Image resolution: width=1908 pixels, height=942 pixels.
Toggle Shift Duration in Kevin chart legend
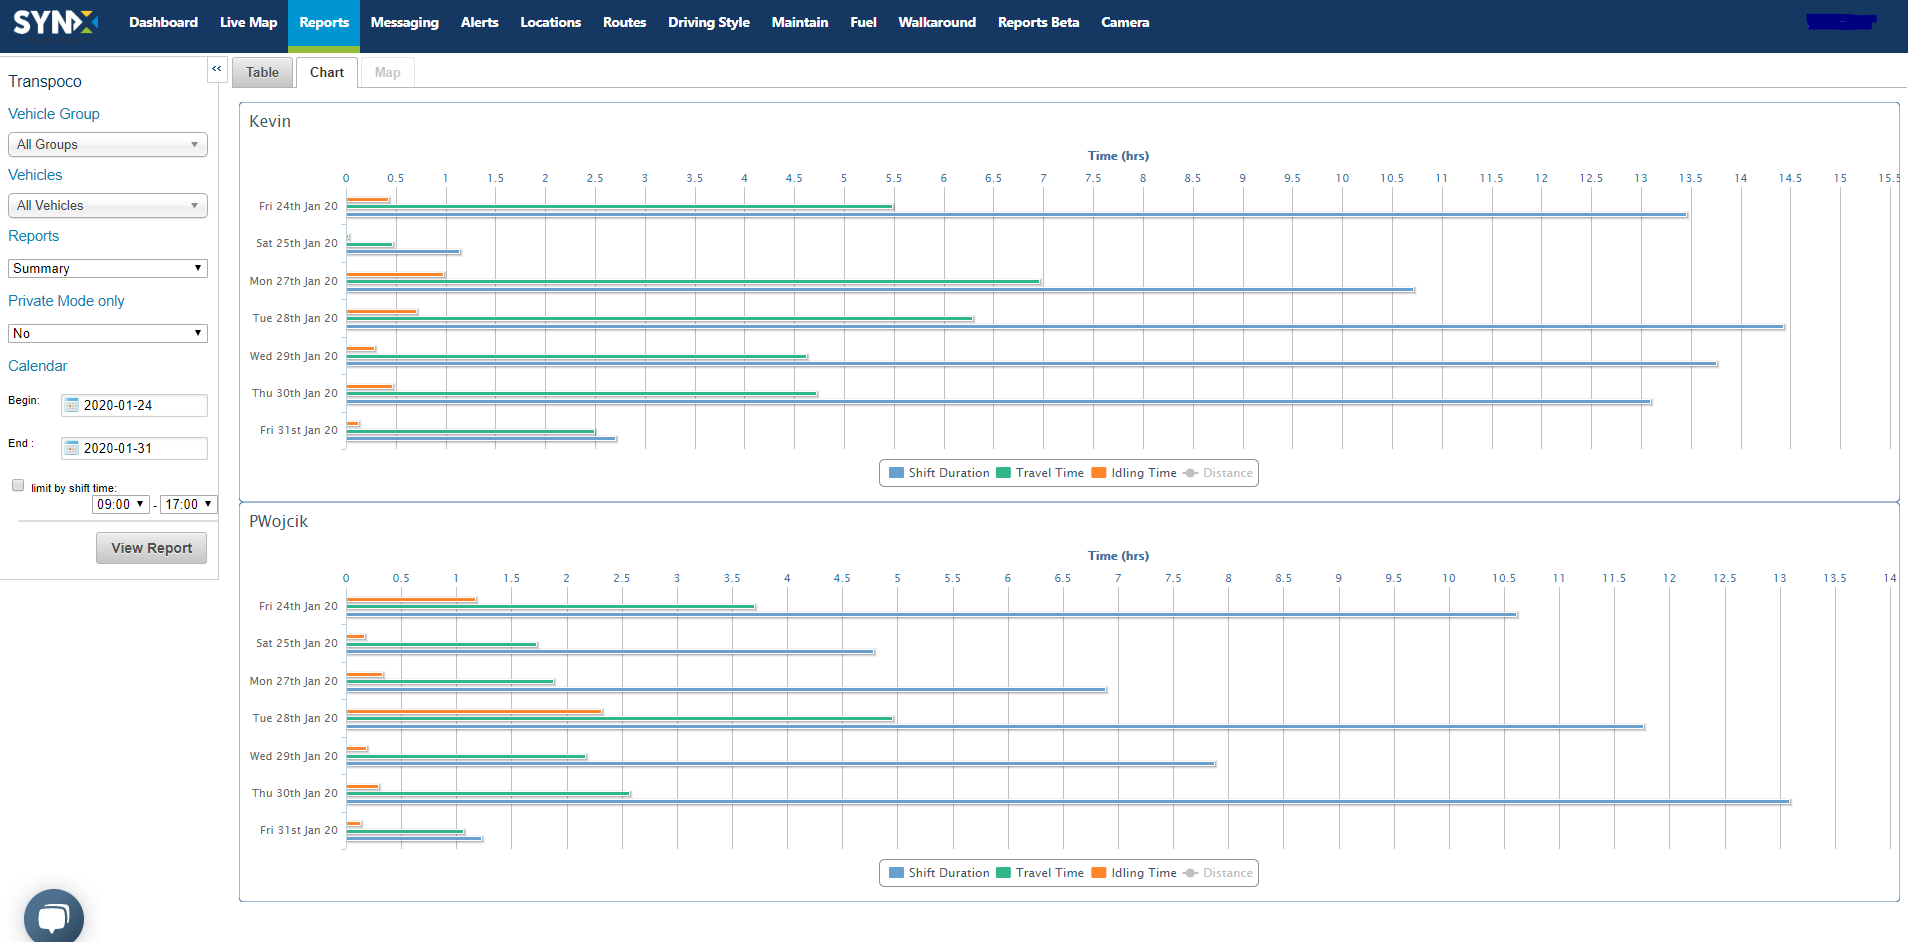939,473
